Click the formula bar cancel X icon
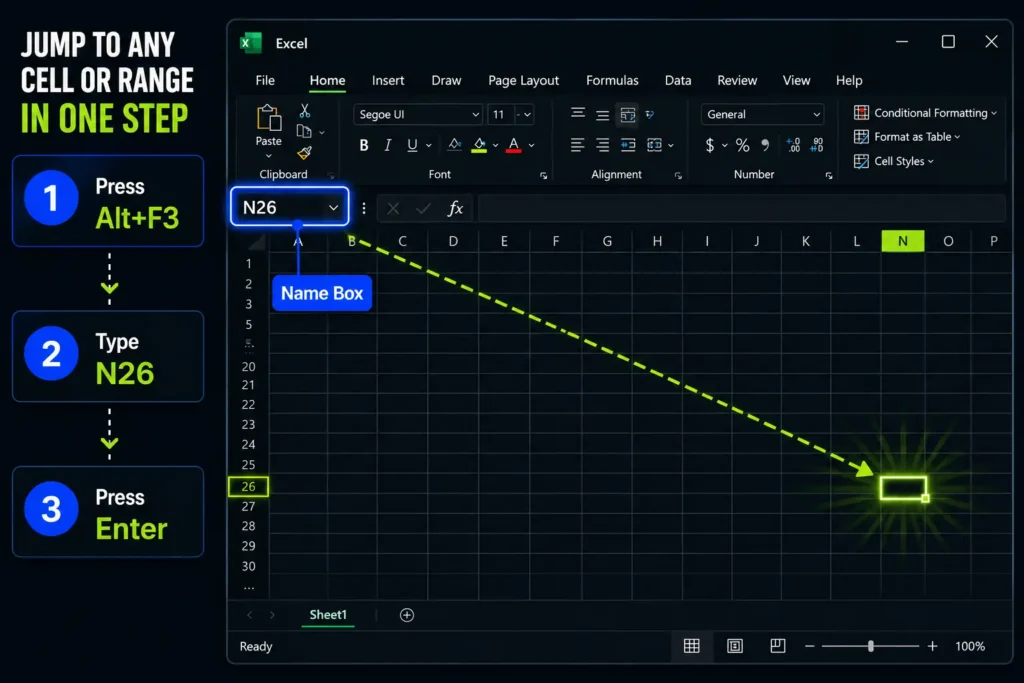The width and height of the screenshot is (1024, 683). pyautogui.click(x=392, y=208)
